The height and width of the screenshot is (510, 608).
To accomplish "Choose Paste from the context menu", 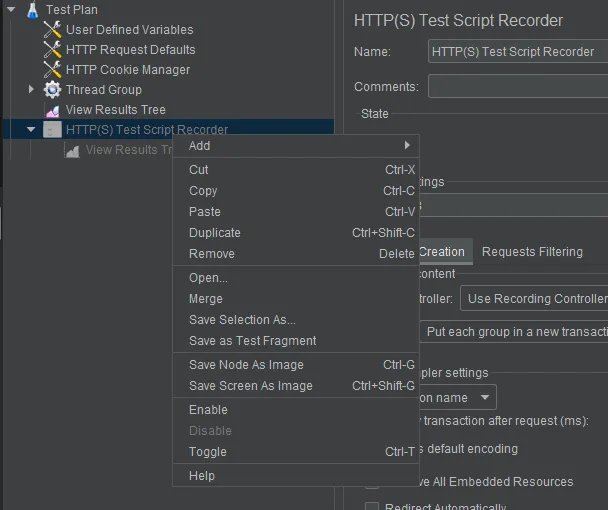I will point(296,212).
